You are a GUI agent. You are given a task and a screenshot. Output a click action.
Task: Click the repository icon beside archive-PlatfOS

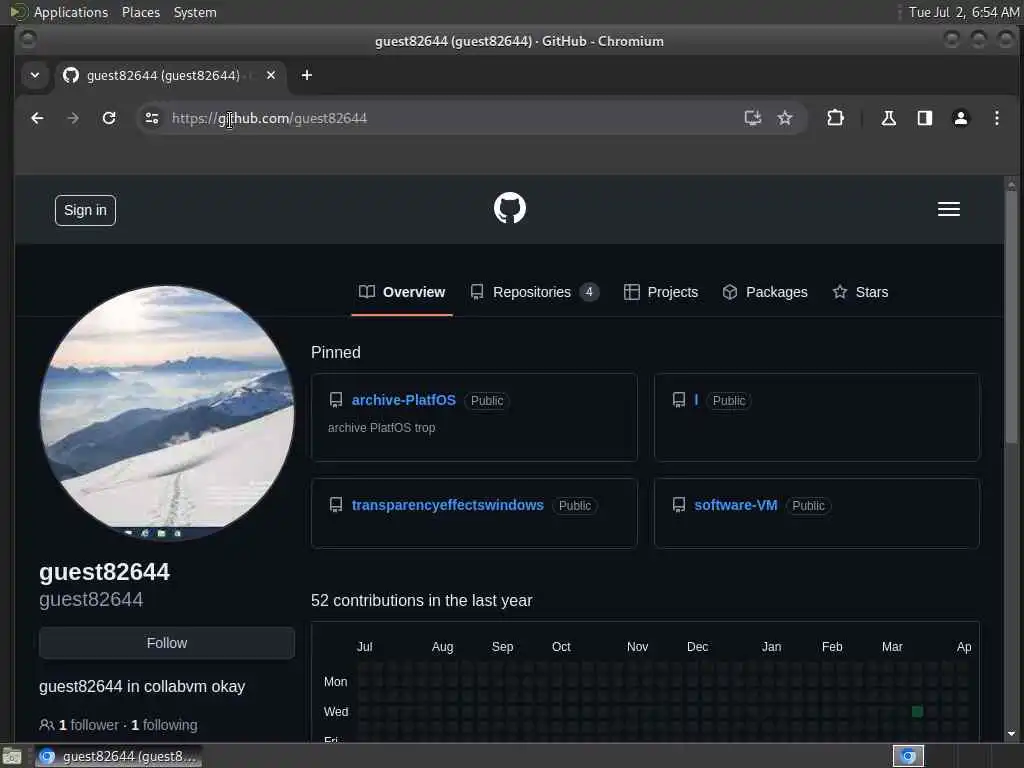(x=336, y=400)
